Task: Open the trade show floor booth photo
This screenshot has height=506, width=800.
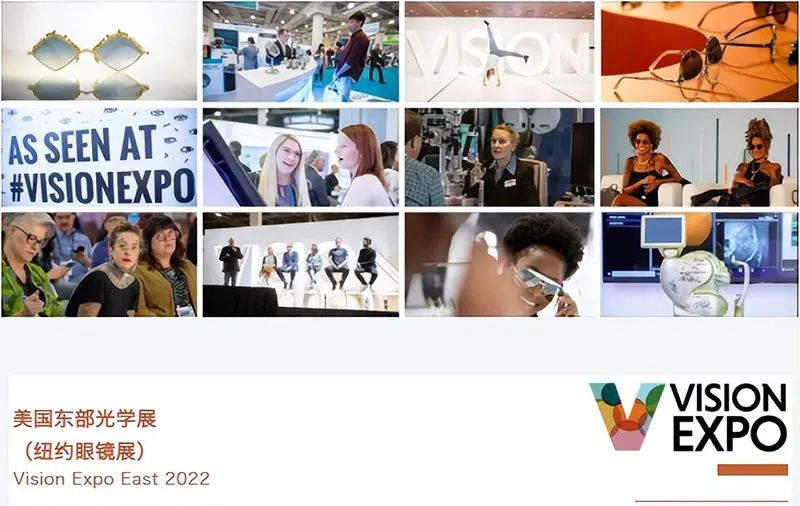Action: [x=301, y=51]
